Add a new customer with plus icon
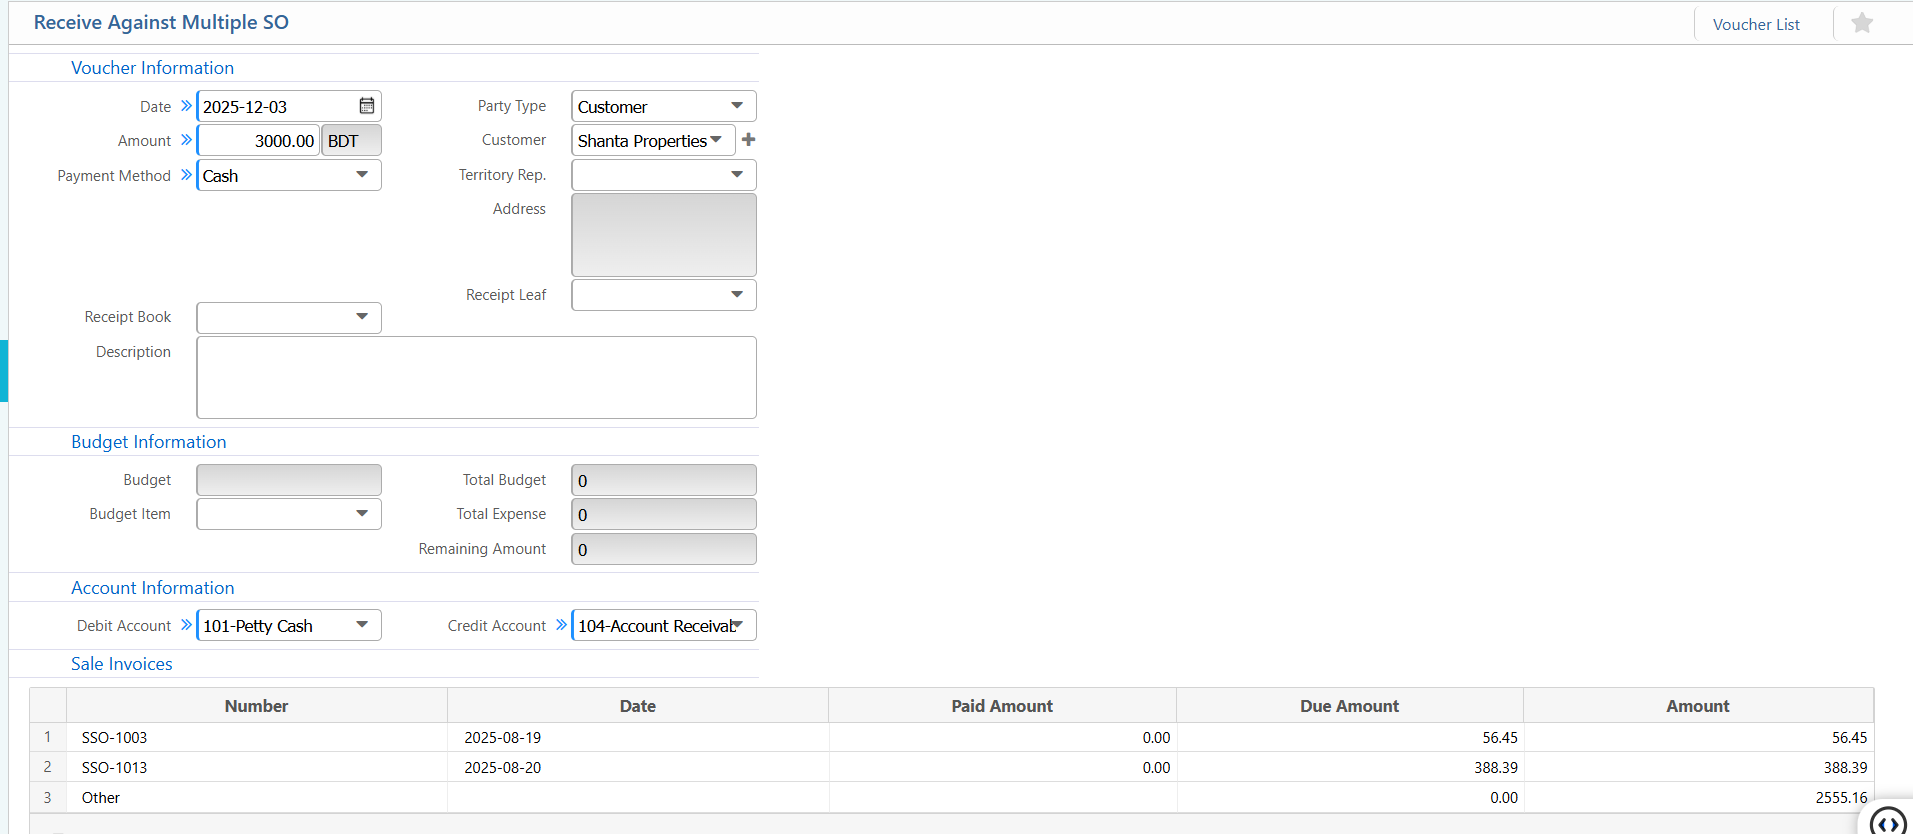This screenshot has width=1913, height=834. click(748, 140)
